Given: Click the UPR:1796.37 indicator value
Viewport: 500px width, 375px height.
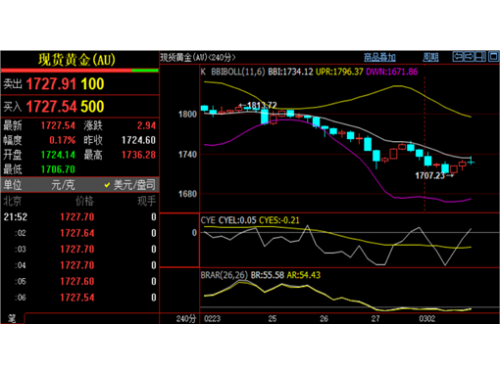Looking at the screenshot, I should pos(339,72).
